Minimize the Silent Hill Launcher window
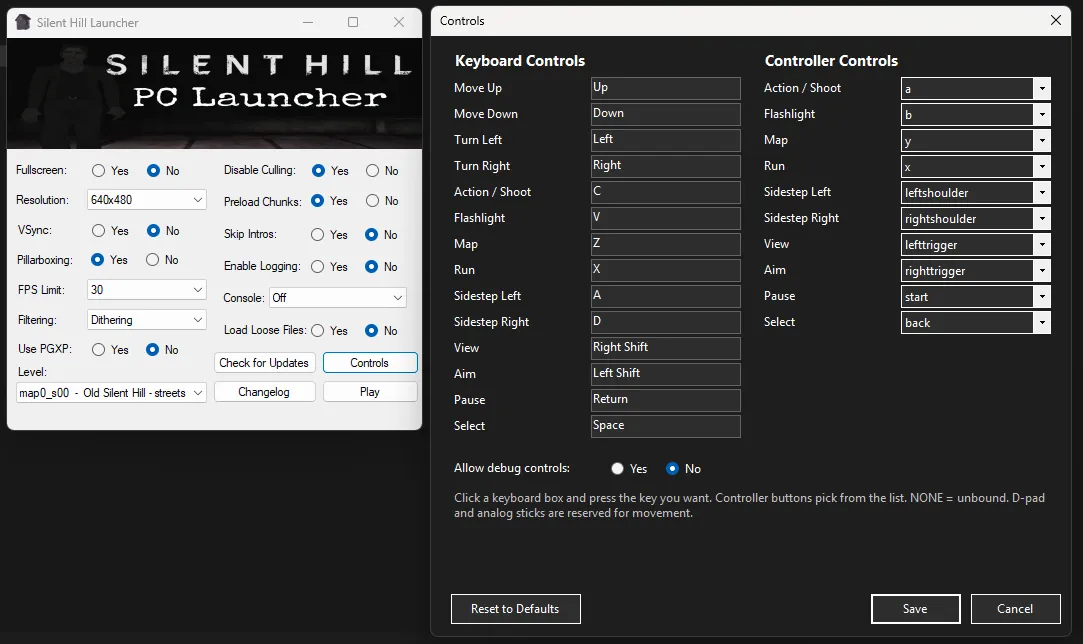Image resolution: width=1083 pixels, height=644 pixels. click(x=308, y=22)
